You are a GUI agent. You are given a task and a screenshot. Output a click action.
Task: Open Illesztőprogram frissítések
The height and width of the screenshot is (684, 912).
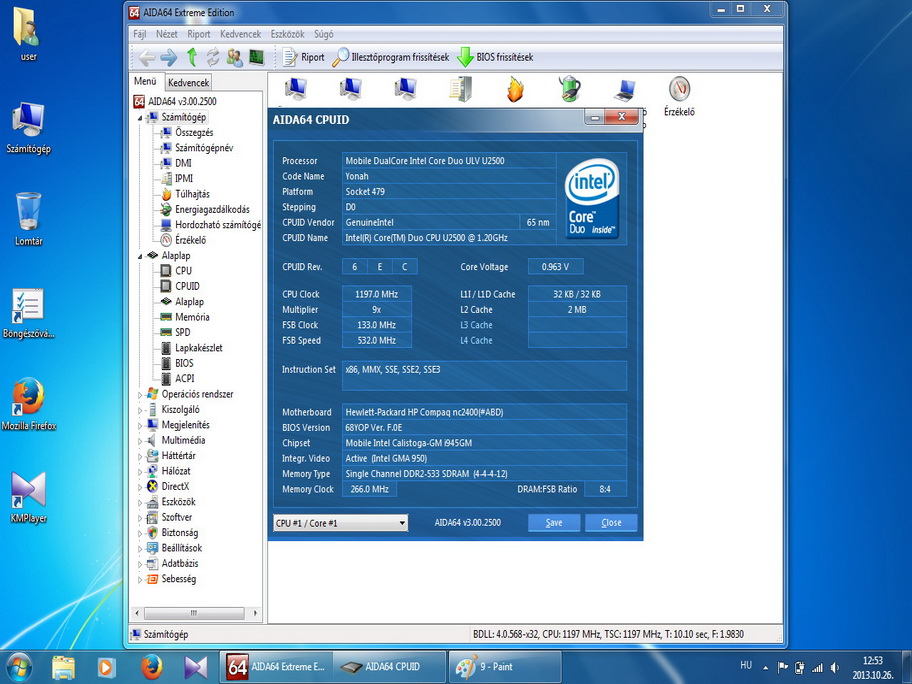tap(391, 57)
